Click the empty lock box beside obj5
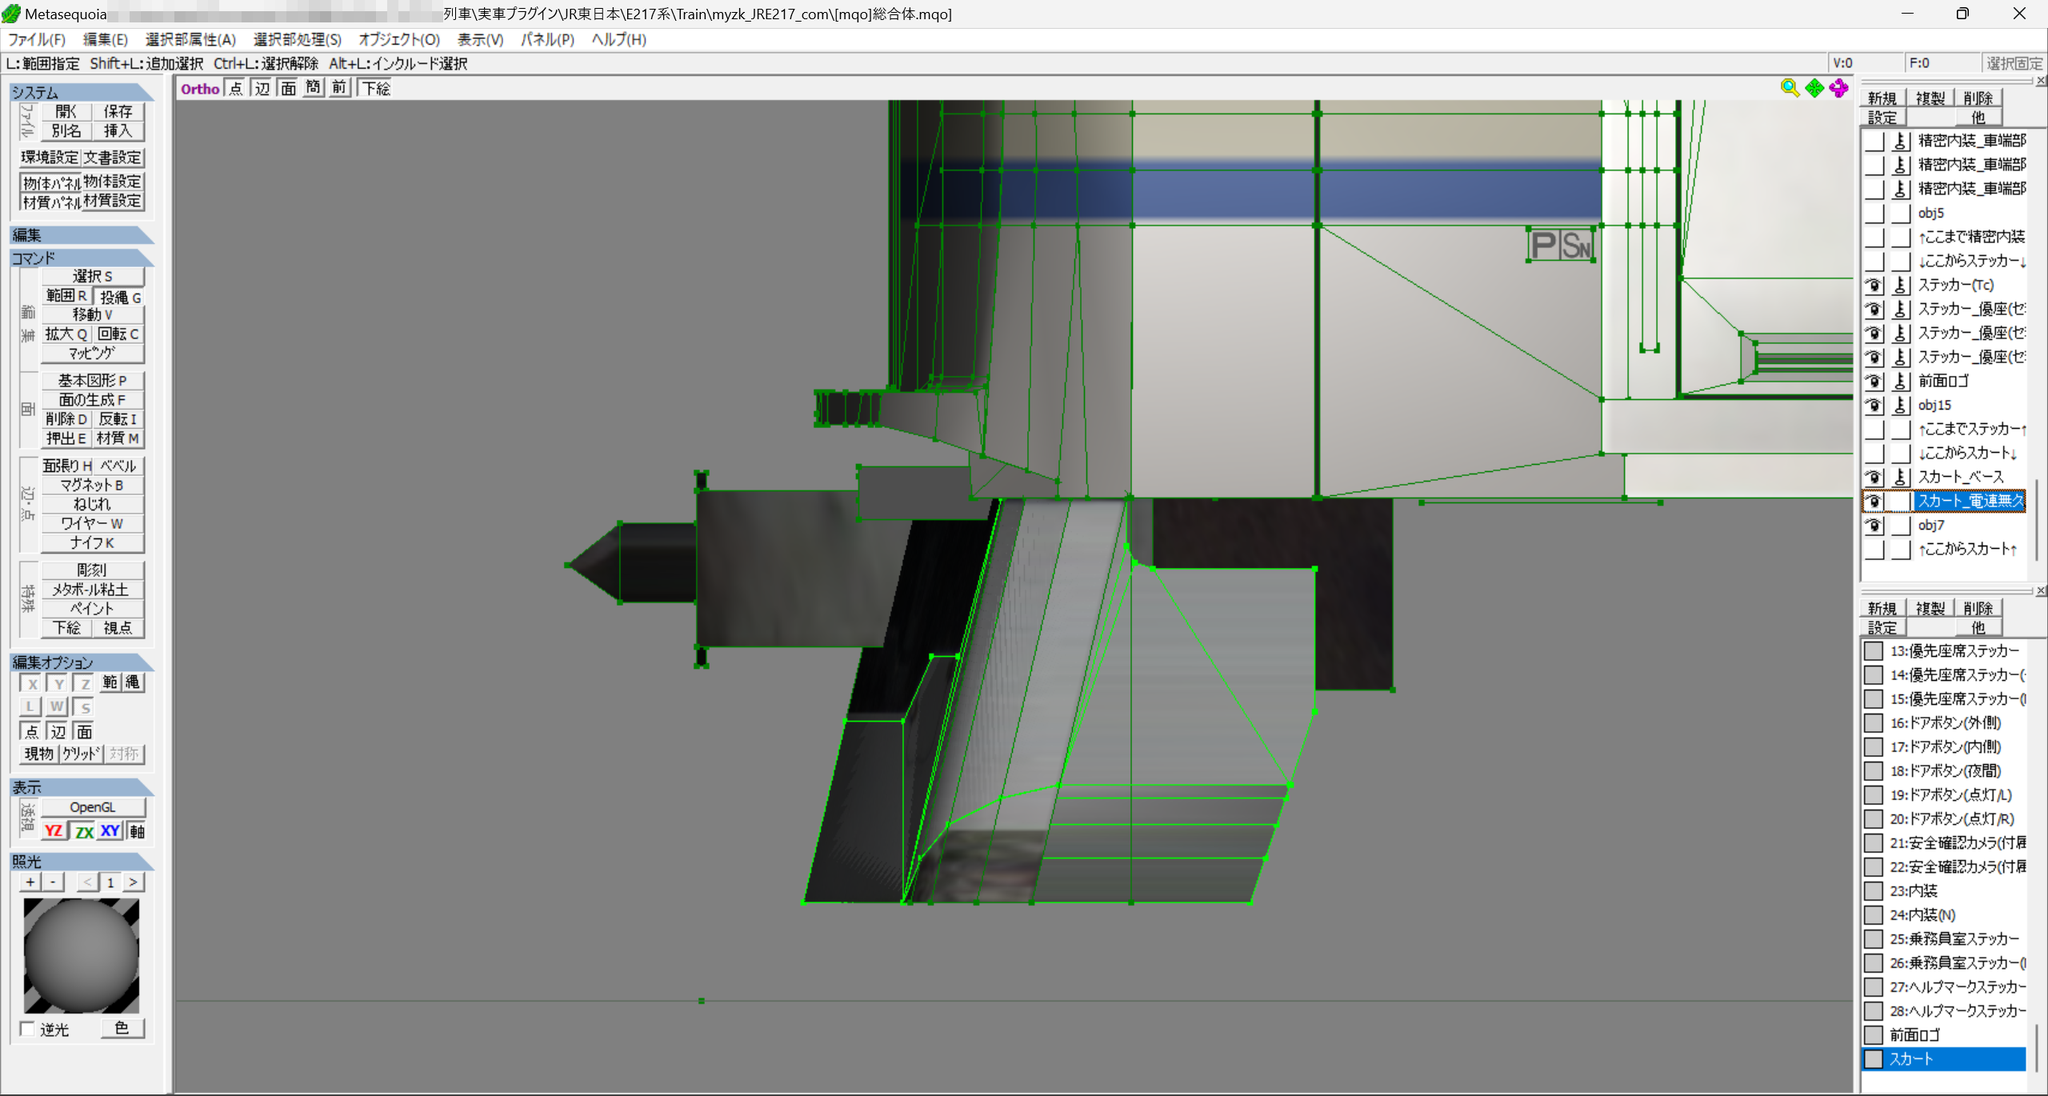 pos(1901,213)
